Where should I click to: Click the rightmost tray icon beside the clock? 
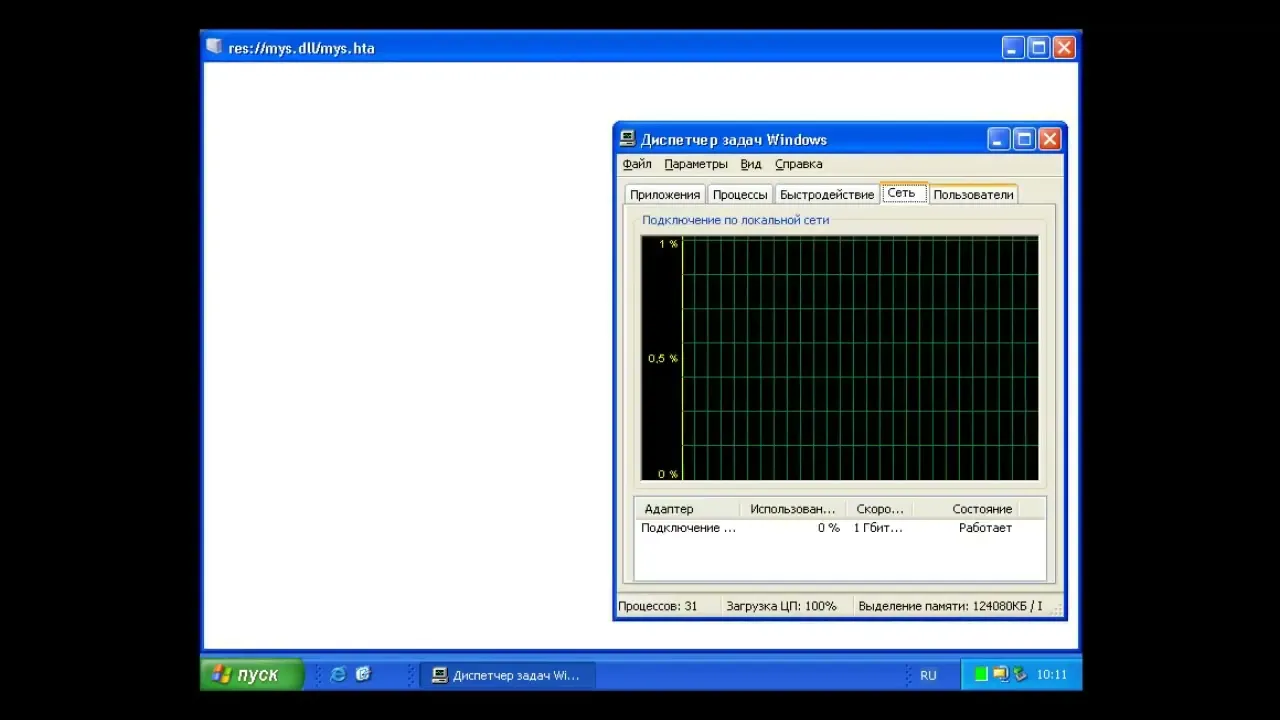1019,675
